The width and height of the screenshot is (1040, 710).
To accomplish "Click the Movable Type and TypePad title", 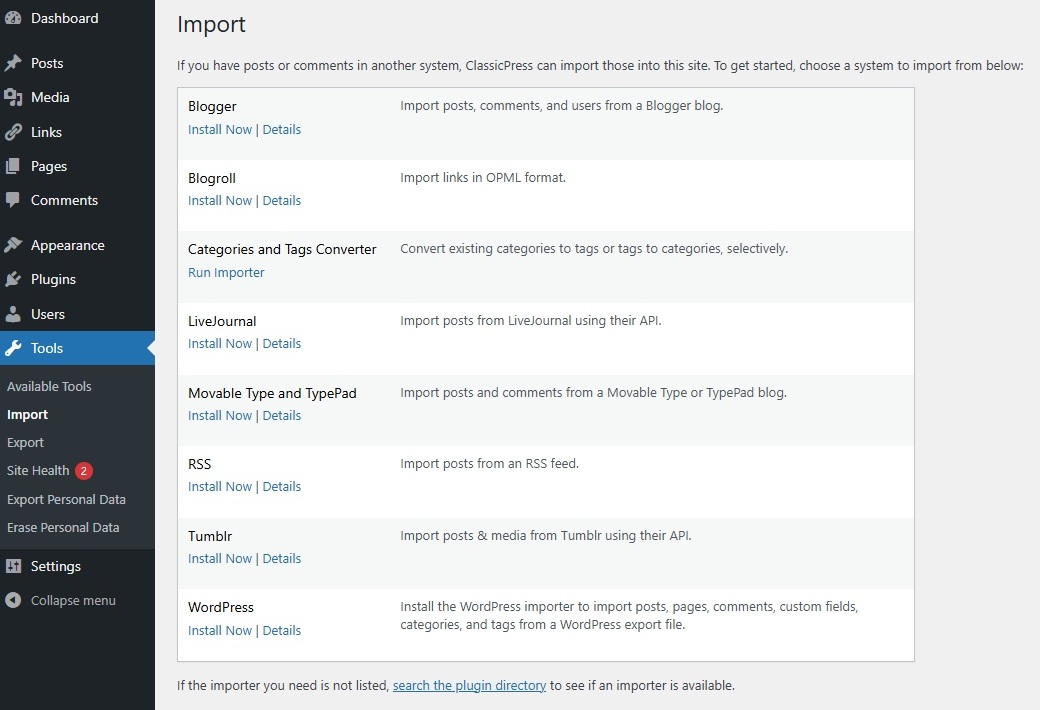I will (272, 393).
